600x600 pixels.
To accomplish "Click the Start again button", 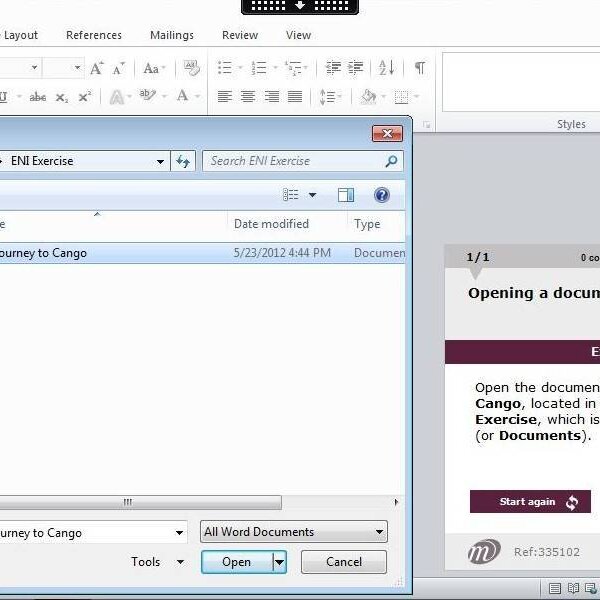I will click(530, 501).
